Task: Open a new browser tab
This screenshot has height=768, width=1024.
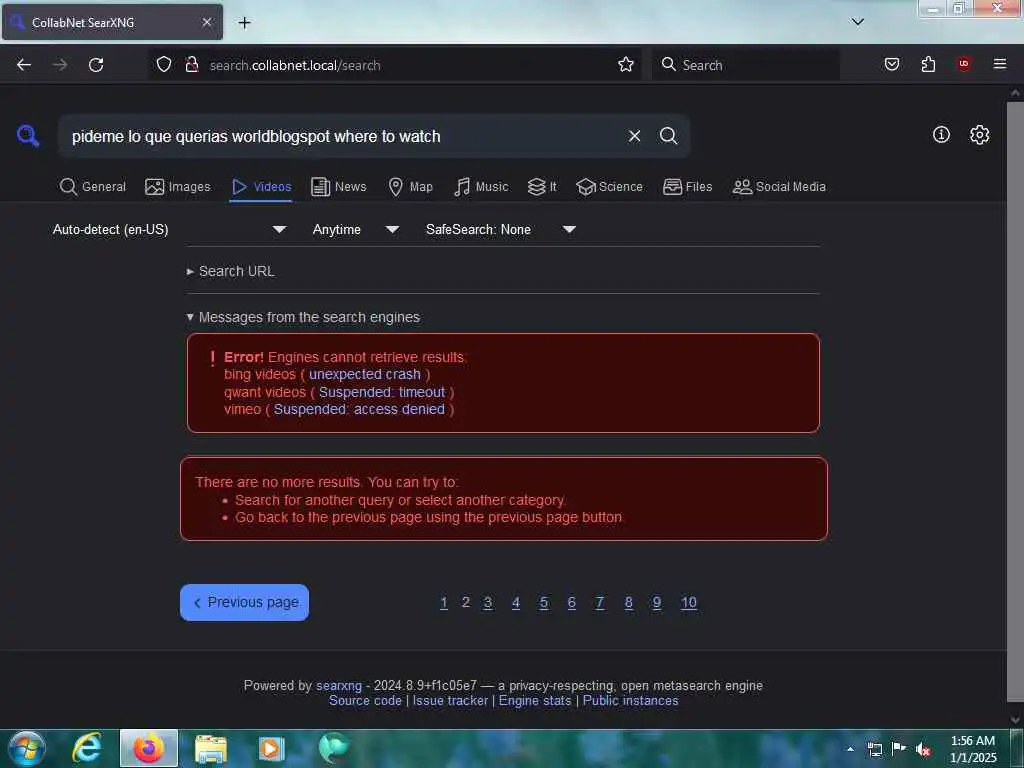Action: pyautogui.click(x=244, y=23)
